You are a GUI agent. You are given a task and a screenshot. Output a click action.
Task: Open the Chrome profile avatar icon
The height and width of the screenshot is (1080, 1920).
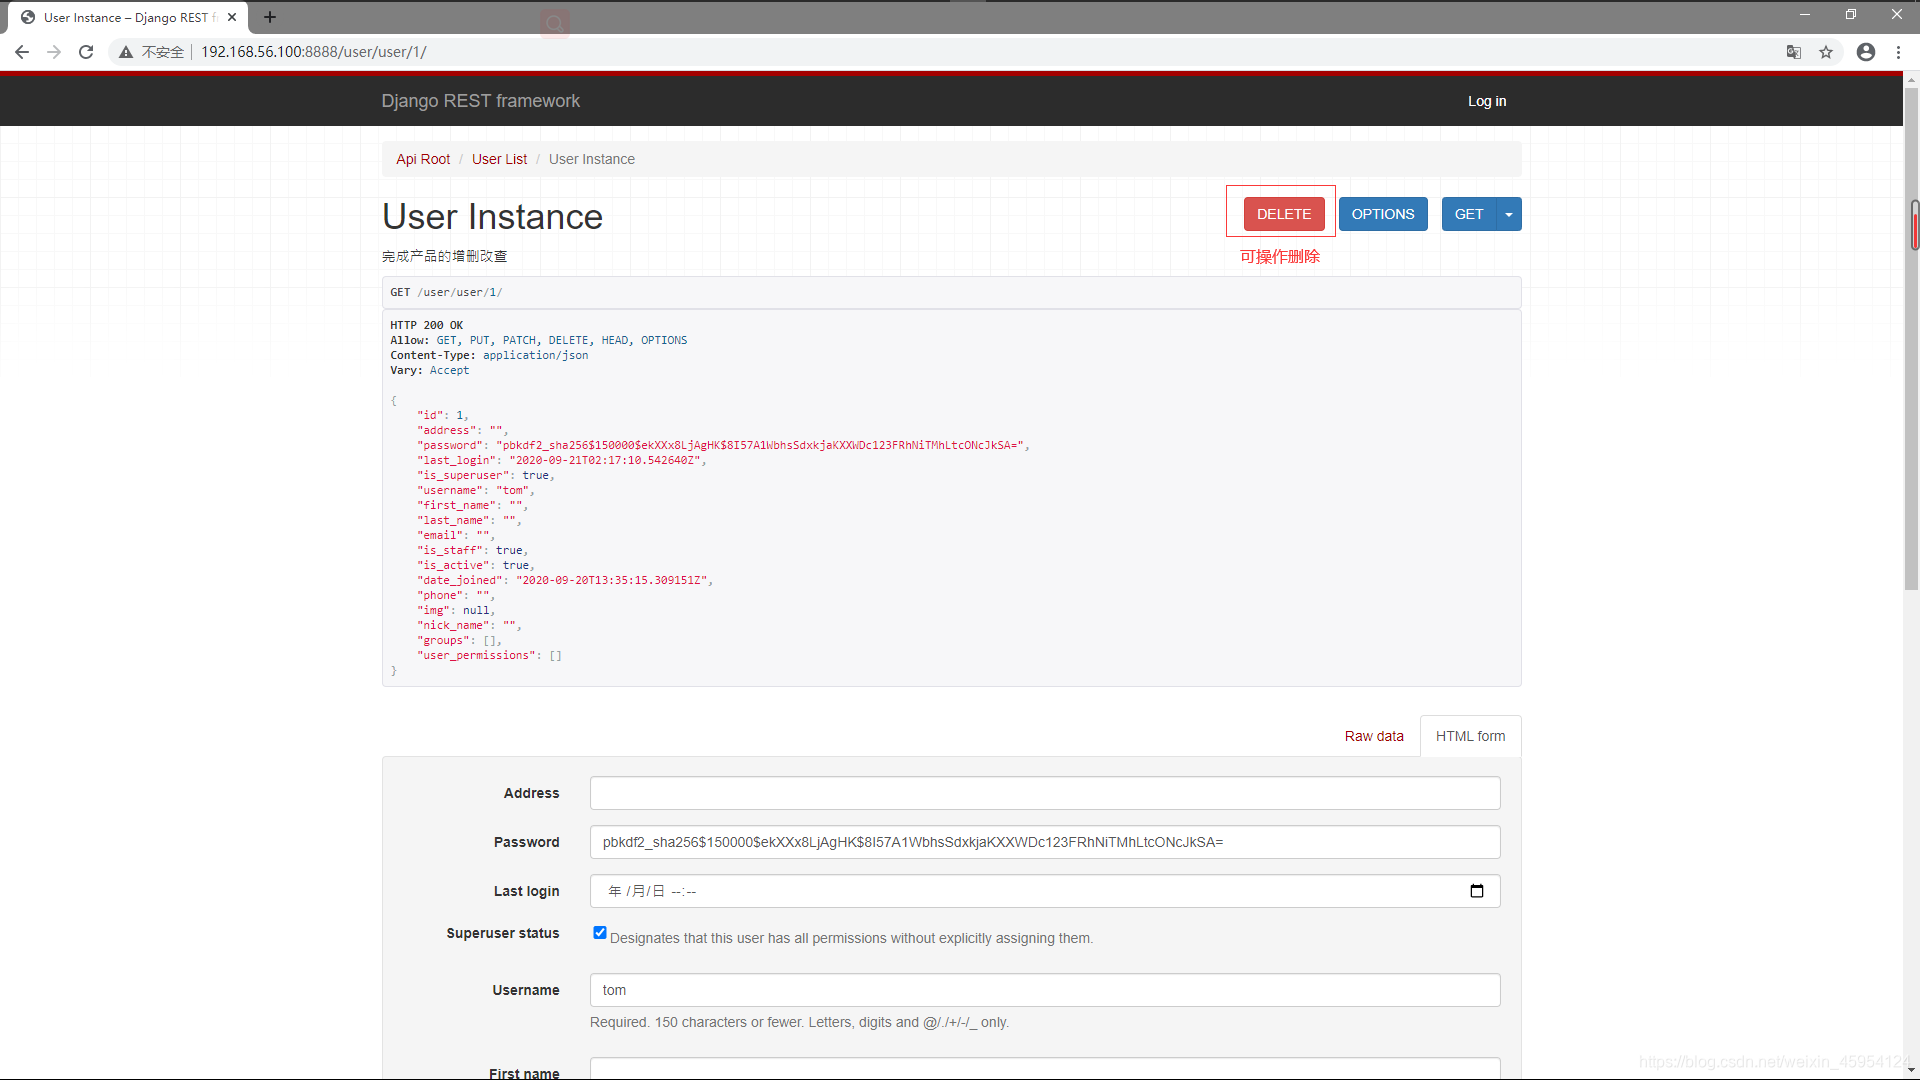[x=1866, y=52]
